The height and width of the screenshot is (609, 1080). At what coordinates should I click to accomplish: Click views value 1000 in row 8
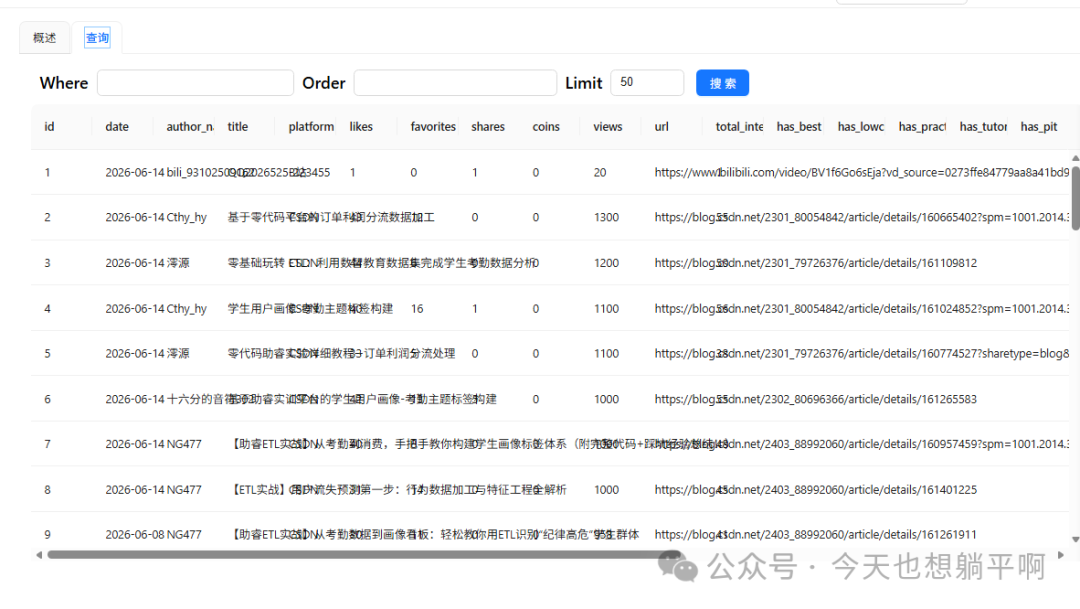tap(606, 490)
